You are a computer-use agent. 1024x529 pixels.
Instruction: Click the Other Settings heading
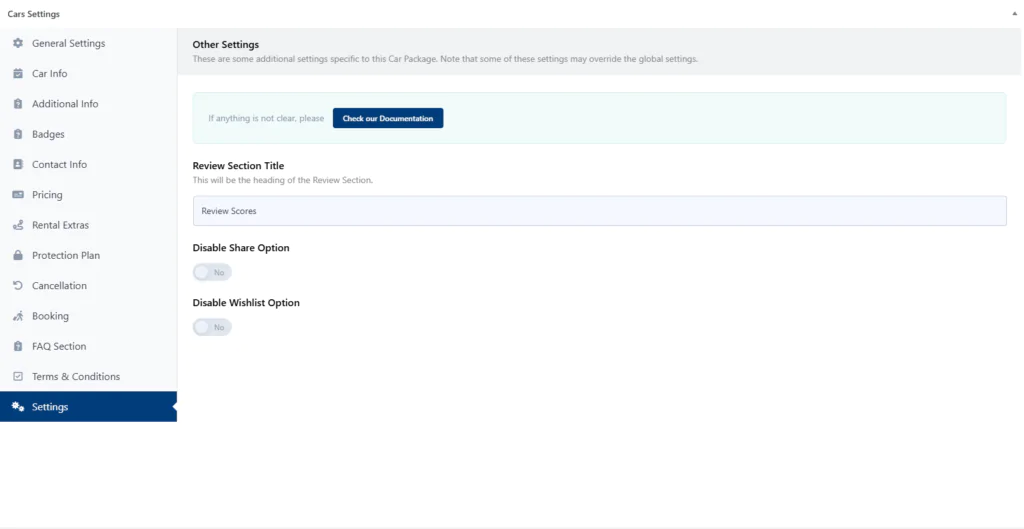[x=226, y=44]
